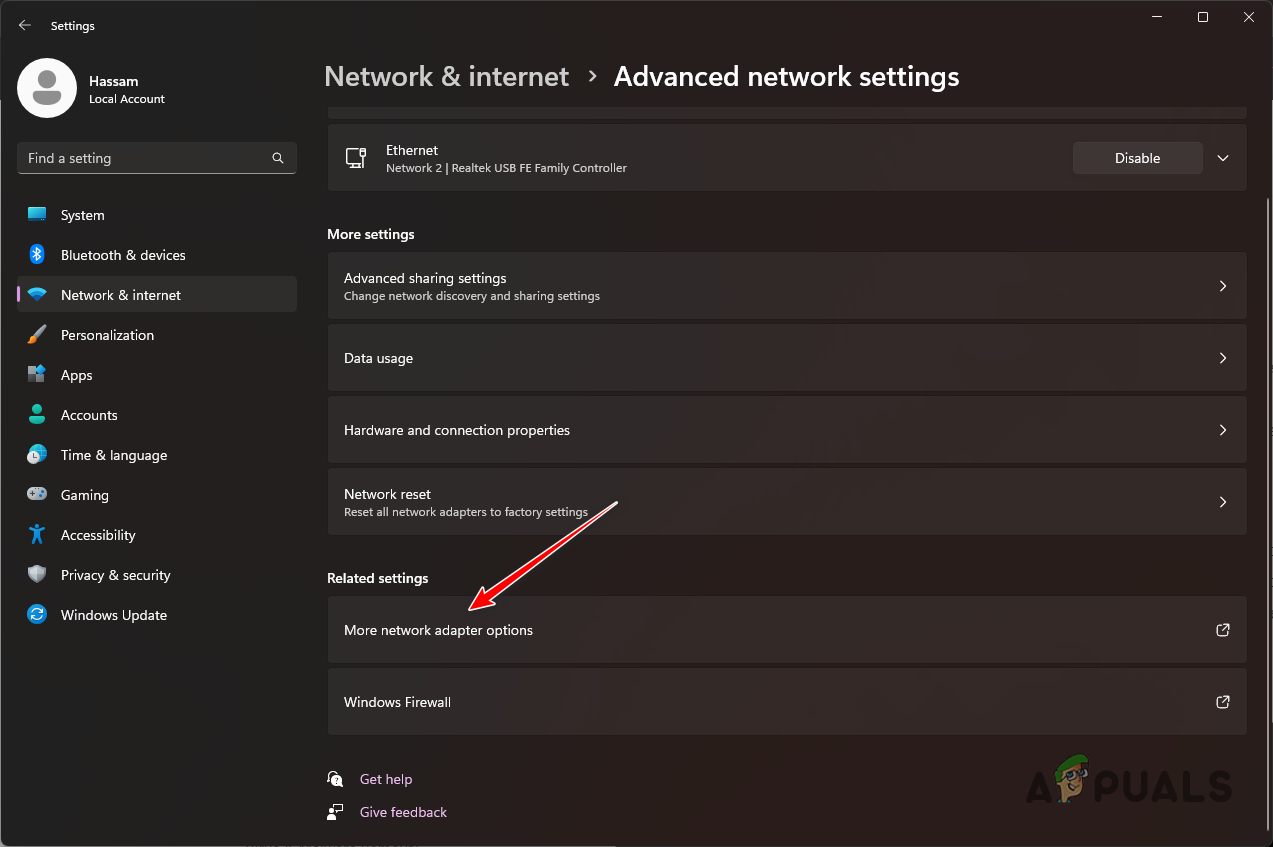Open Get help

pyautogui.click(x=386, y=778)
